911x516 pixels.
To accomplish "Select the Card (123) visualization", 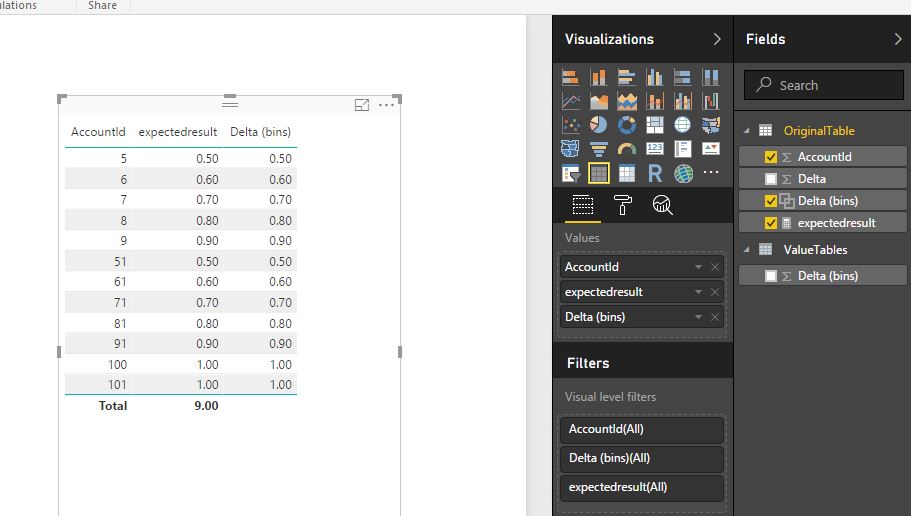I will point(655,149).
